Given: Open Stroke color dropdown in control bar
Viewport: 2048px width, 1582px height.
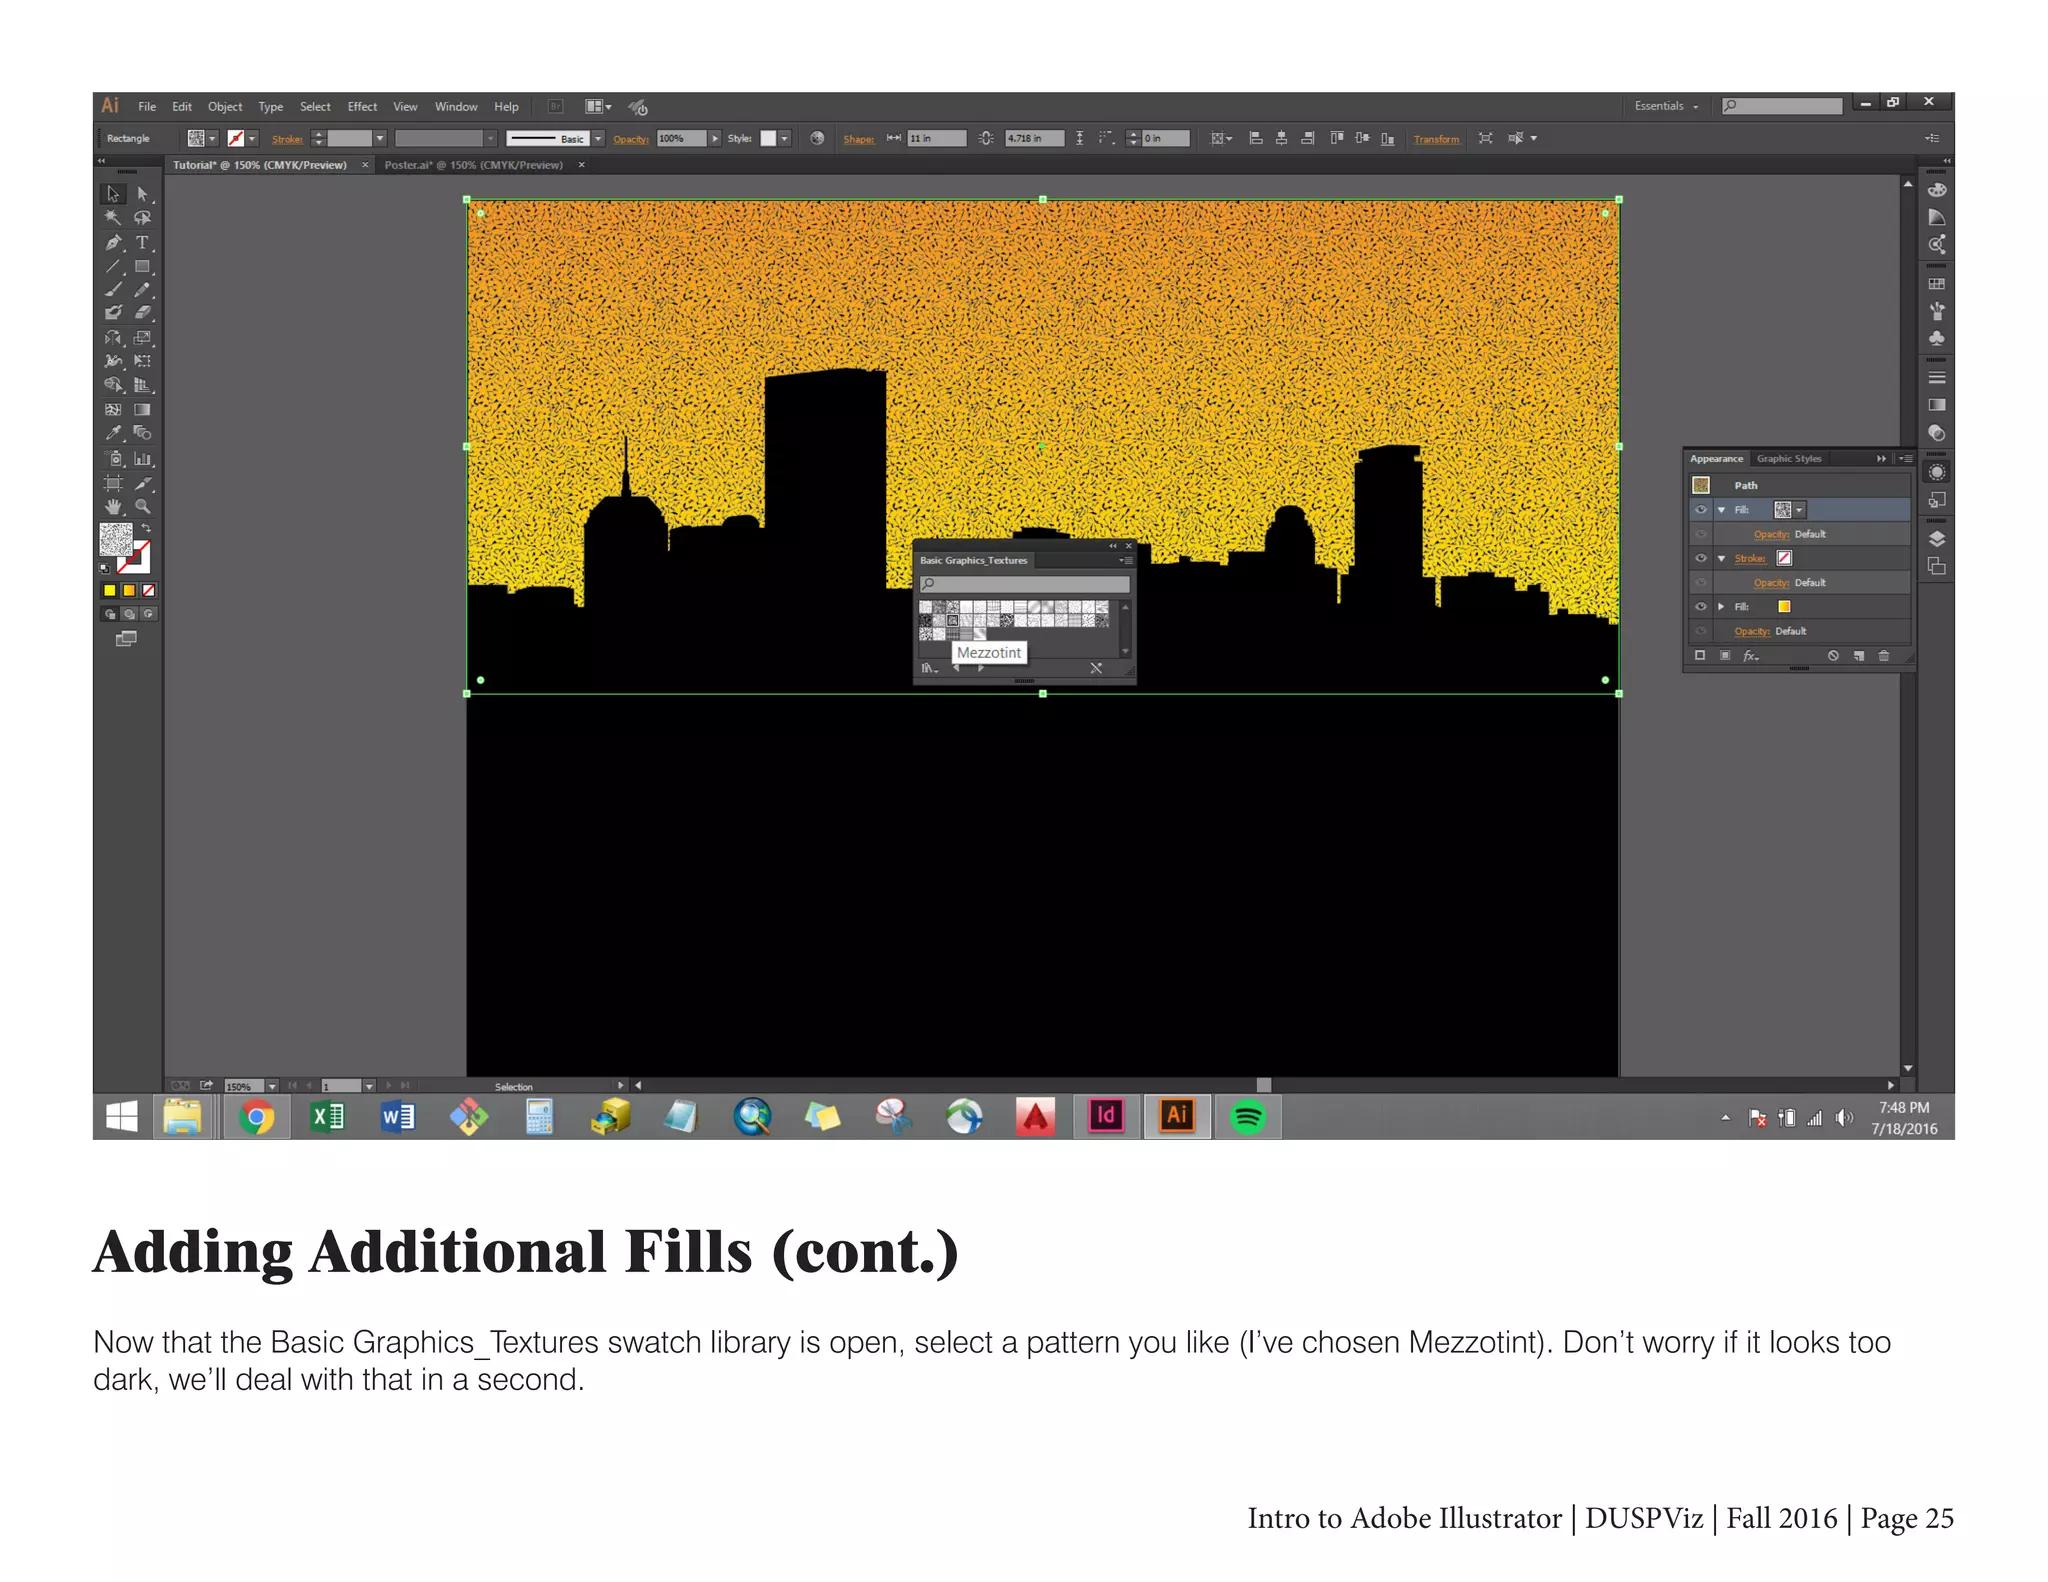Looking at the screenshot, I should pyautogui.click(x=252, y=139).
